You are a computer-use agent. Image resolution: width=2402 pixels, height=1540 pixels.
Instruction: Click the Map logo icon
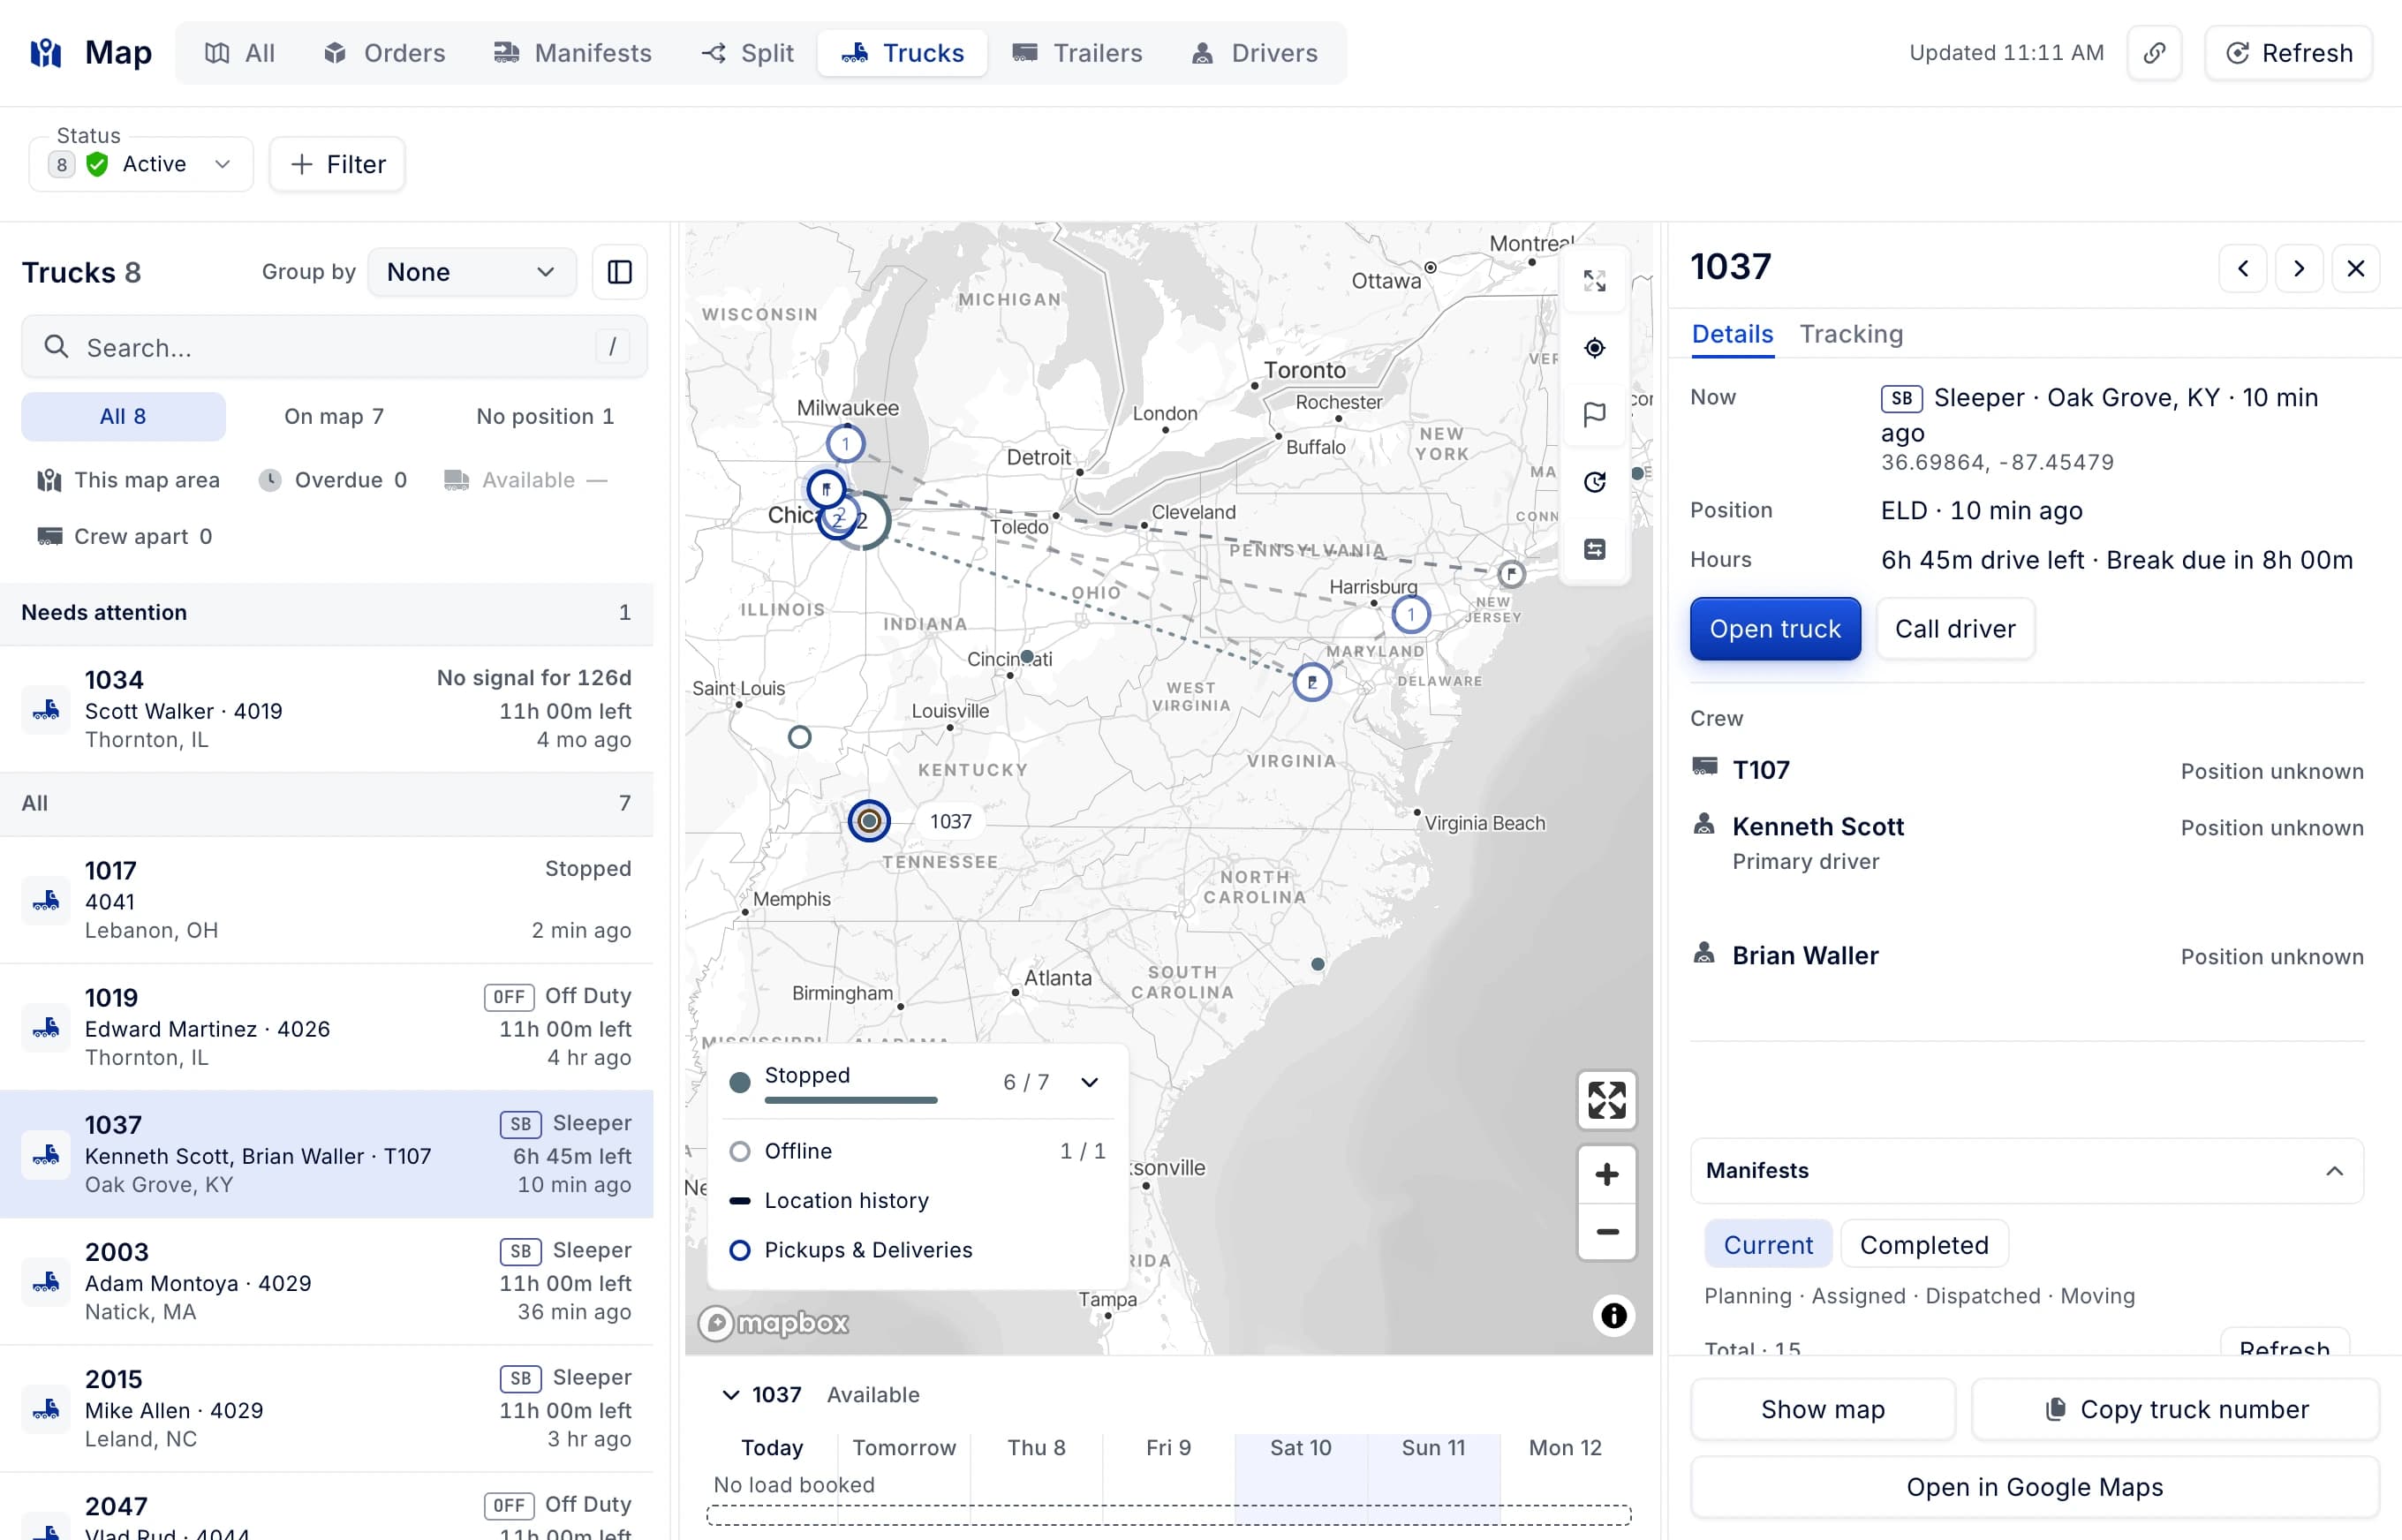point(46,53)
